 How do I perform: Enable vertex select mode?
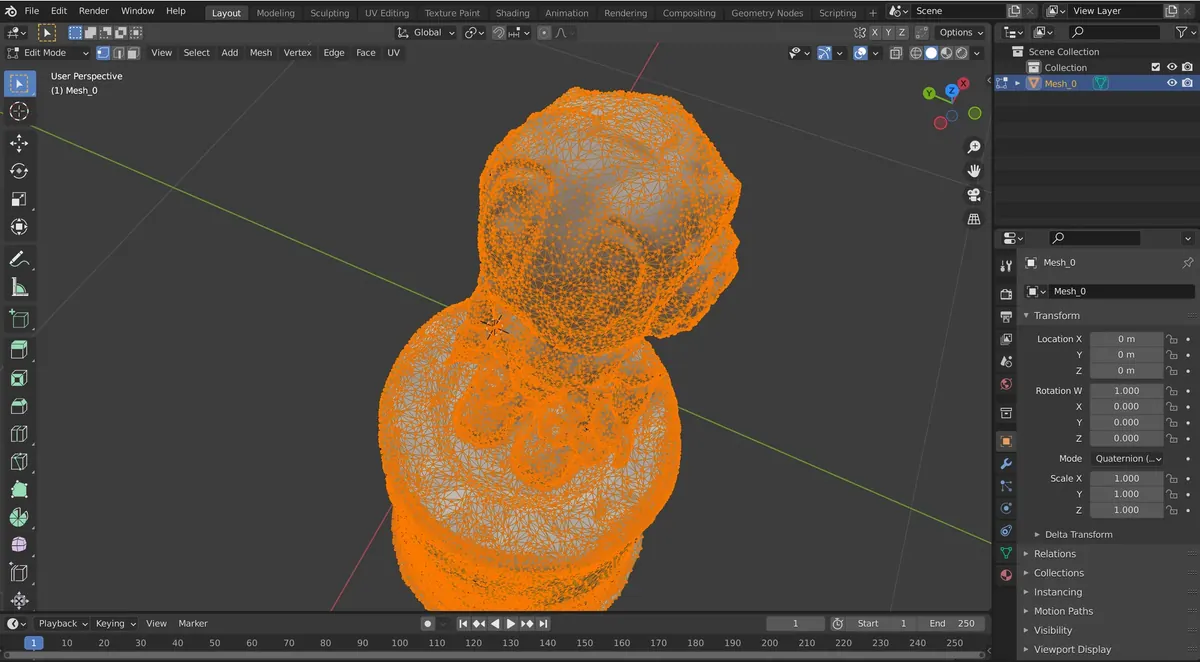pos(103,53)
